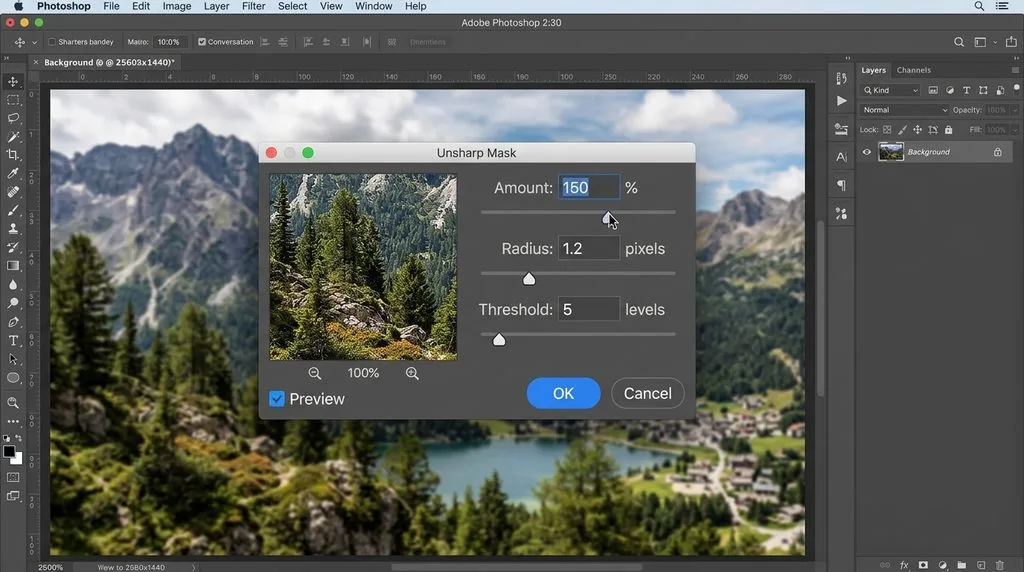The height and width of the screenshot is (572, 1024).
Task: Open the Select menu
Action: [292, 6]
